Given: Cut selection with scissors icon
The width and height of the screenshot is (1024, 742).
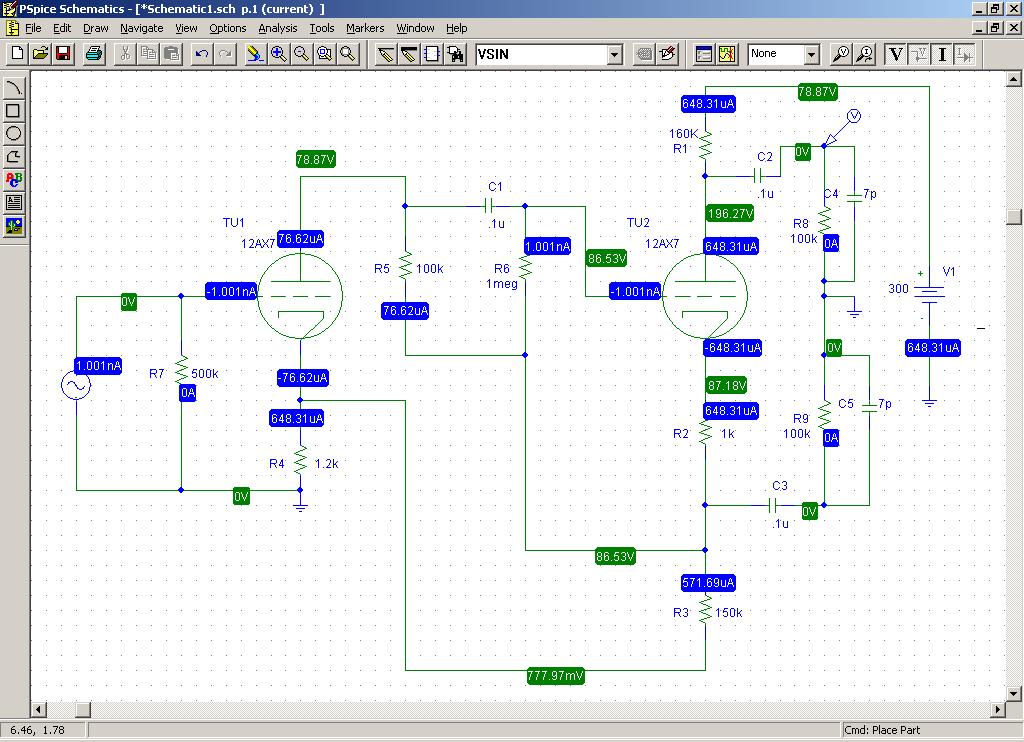Looking at the screenshot, I should (x=125, y=54).
